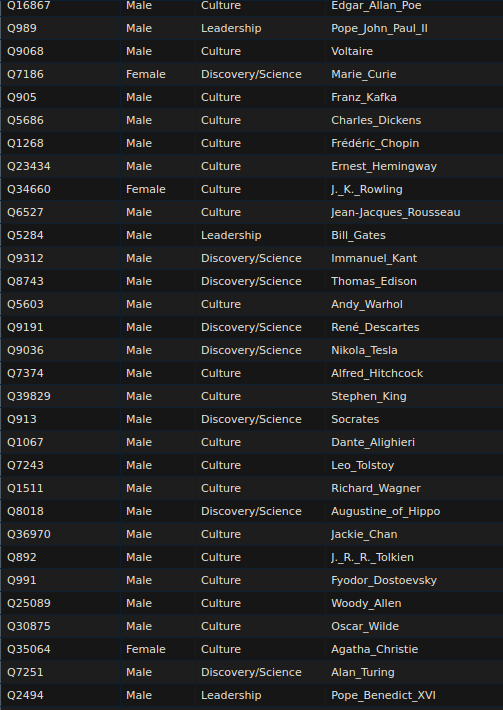Image resolution: width=503 pixels, height=710 pixels.
Task: Click Discovery/Science in the Thomas_Edison row
Action: click(x=260, y=281)
